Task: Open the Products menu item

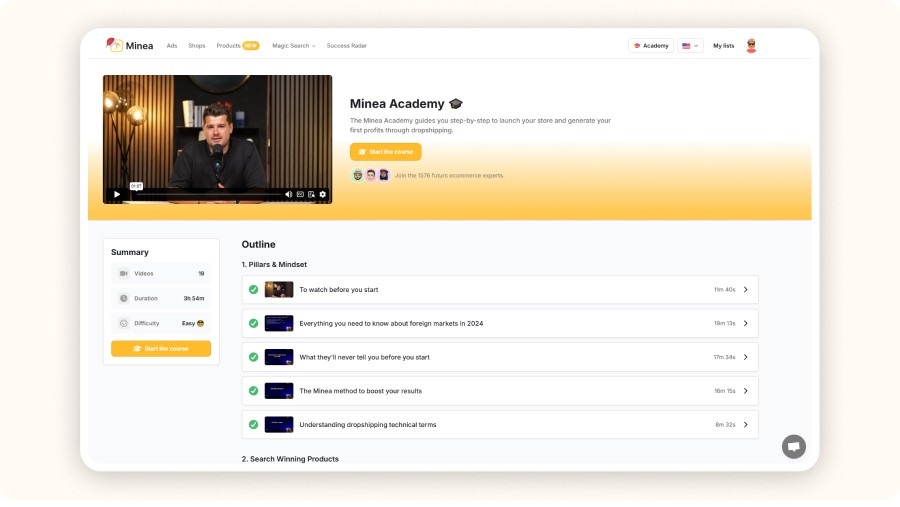Action: (228, 45)
